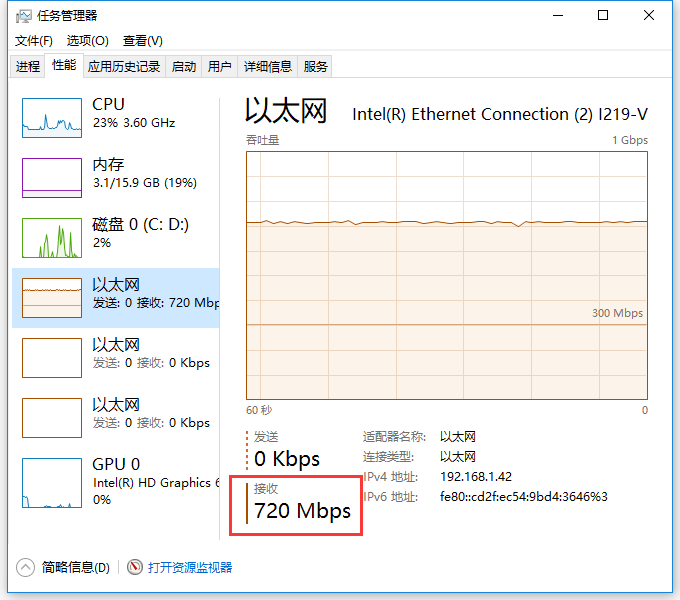Switch to the 服务 tab
680x600 pixels.
[315, 66]
